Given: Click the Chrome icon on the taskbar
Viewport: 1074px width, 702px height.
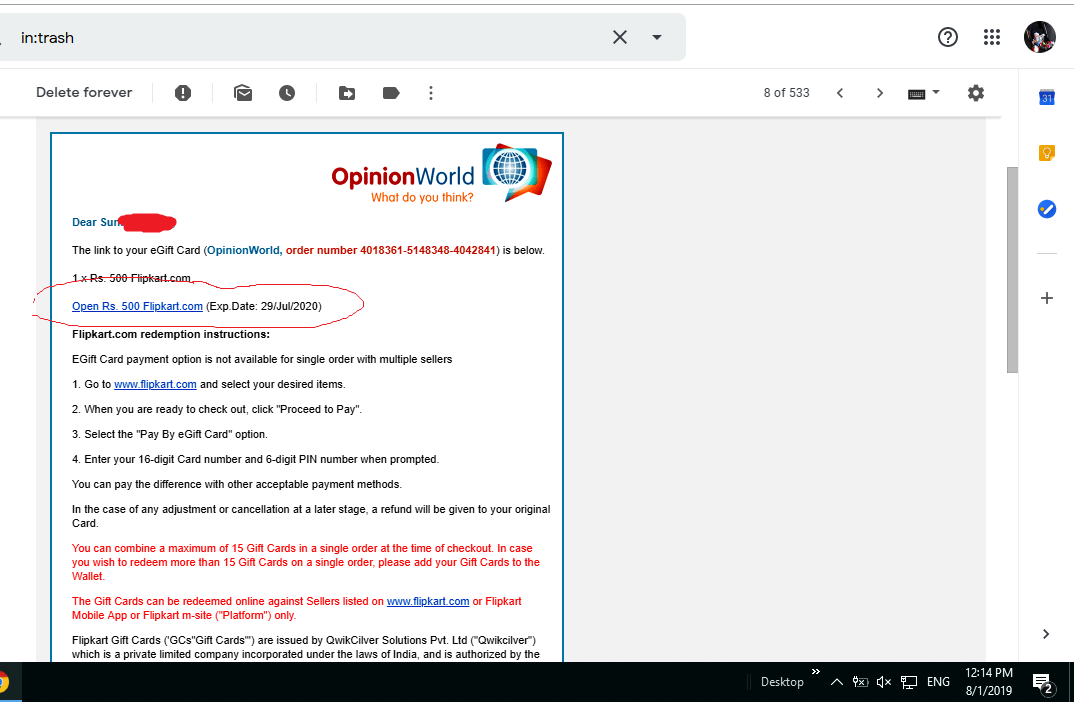Looking at the screenshot, I should pos(3,682).
